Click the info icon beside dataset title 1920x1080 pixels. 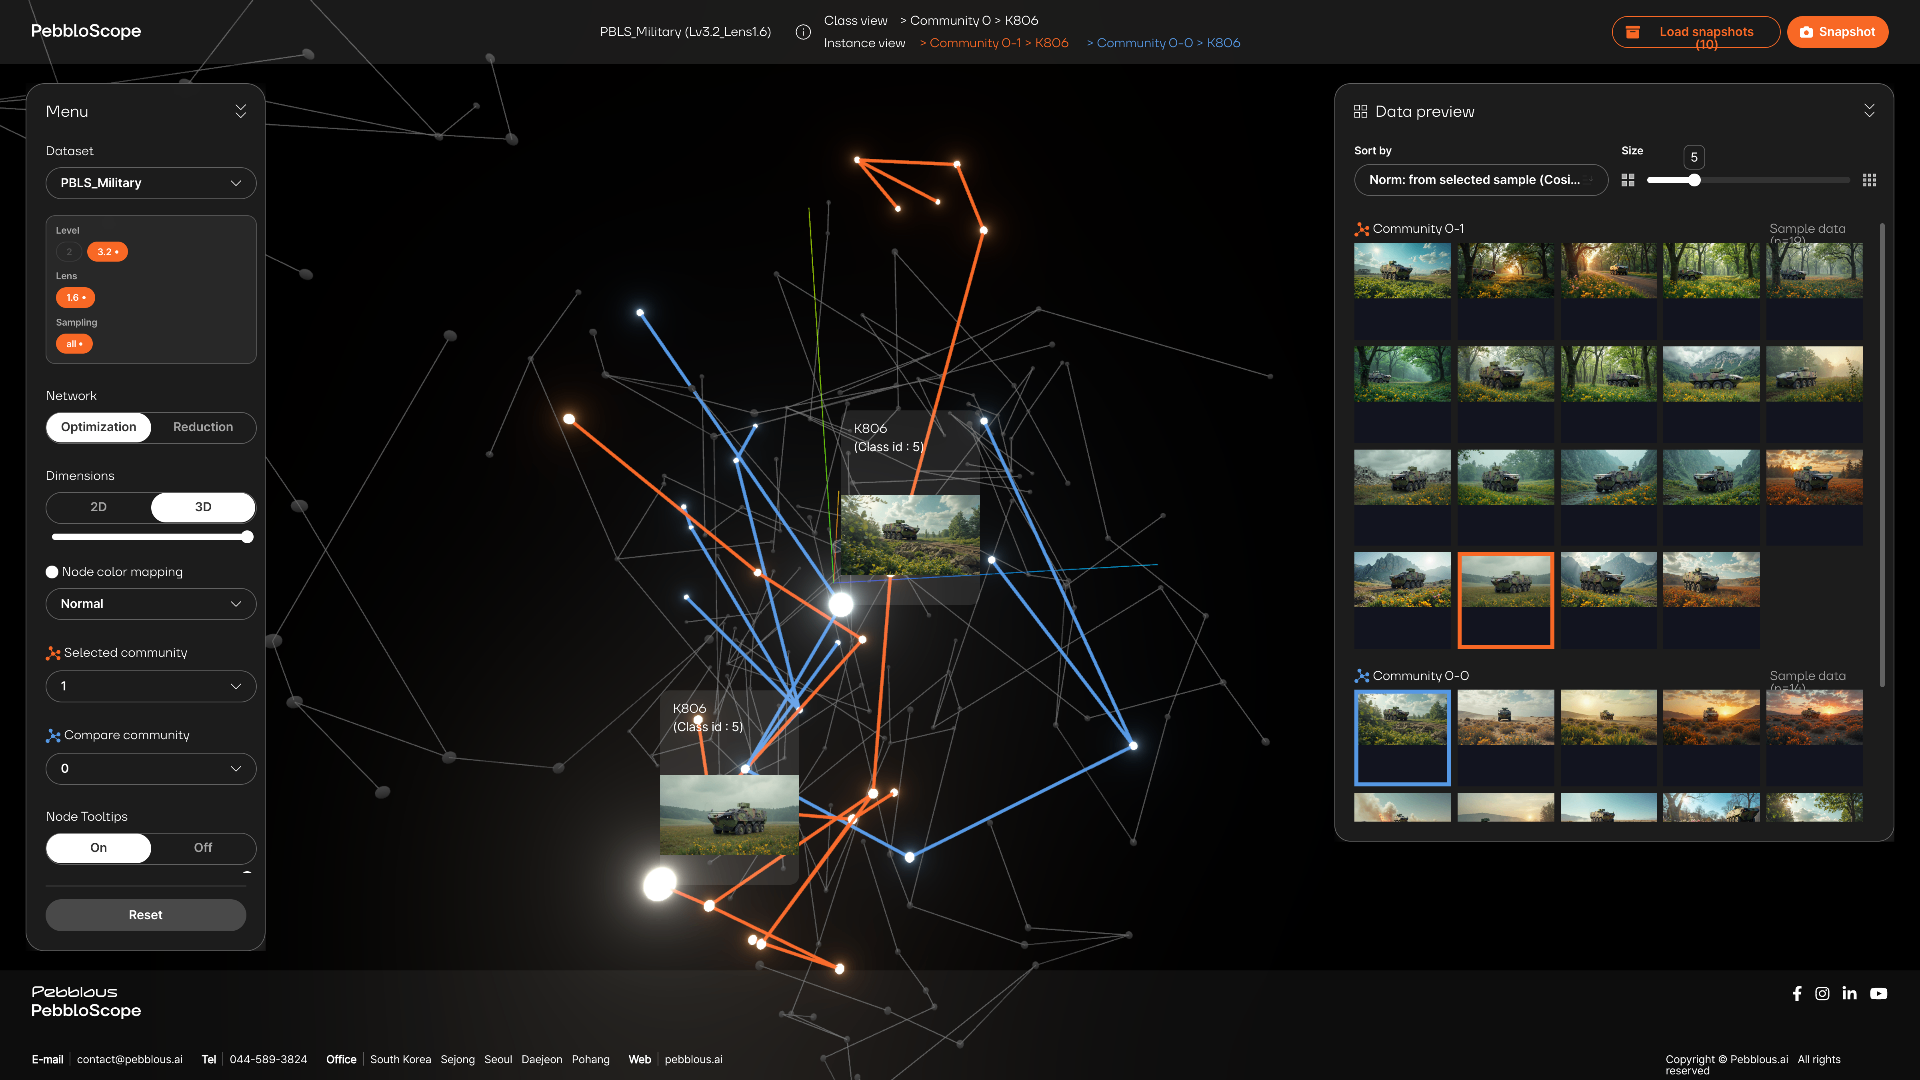(x=803, y=32)
